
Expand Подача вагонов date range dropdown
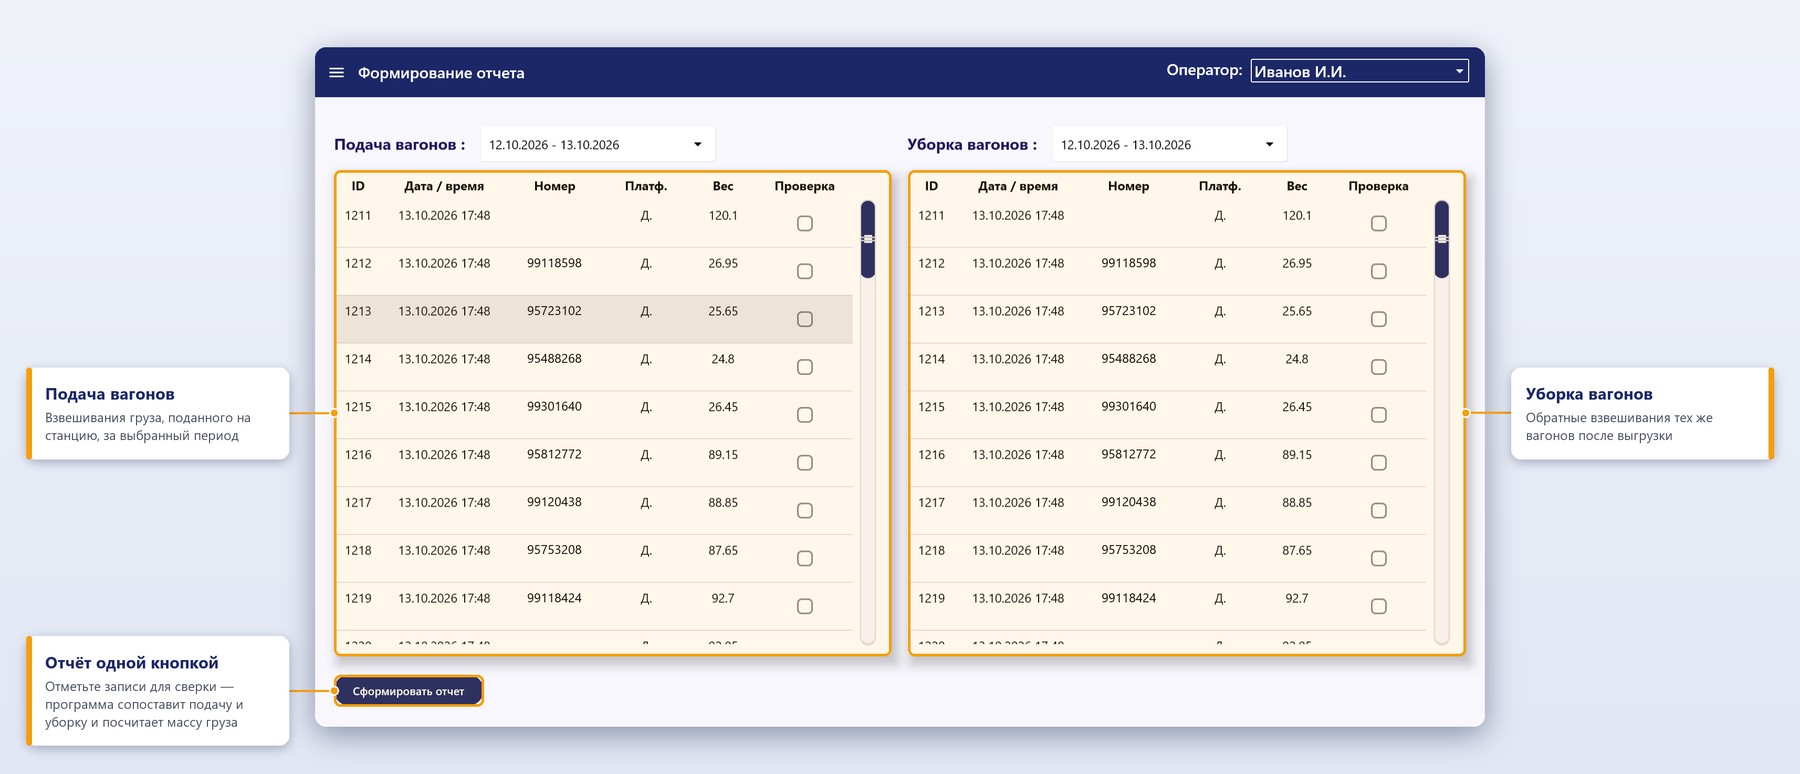click(597, 145)
